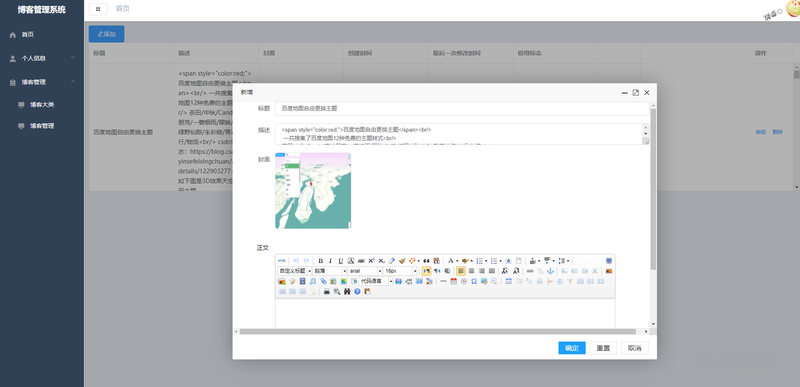Screen dimensions: 800x387
Task: Insert music
Action: coord(313,281)
